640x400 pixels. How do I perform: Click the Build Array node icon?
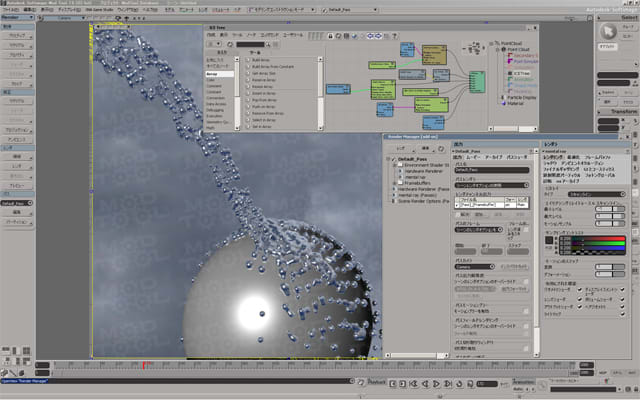pos(248,60)
